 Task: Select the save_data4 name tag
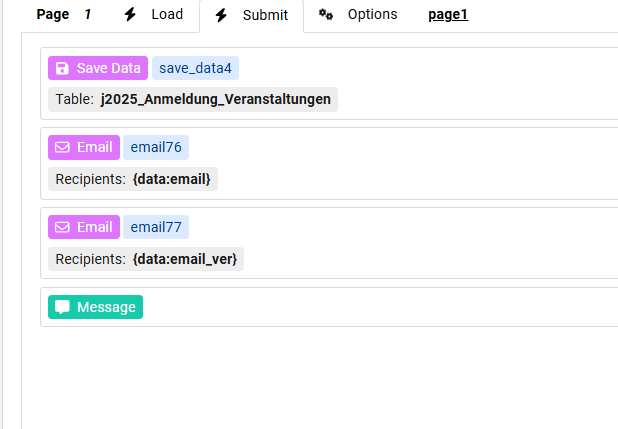[195, 68]
